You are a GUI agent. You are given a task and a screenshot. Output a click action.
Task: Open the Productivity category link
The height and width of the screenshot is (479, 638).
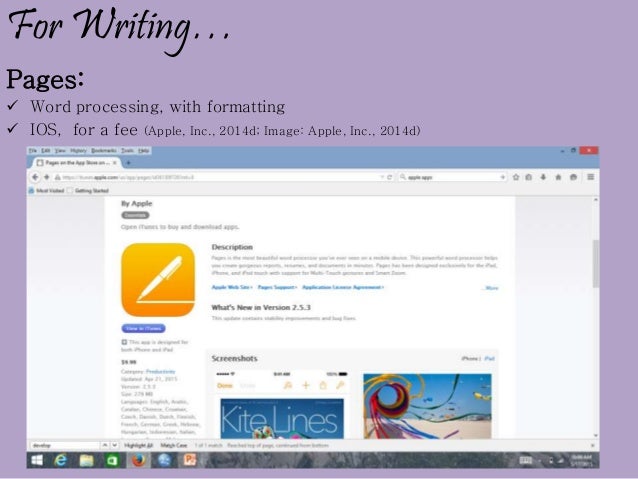pyautogui.click(x=161, y=372)
